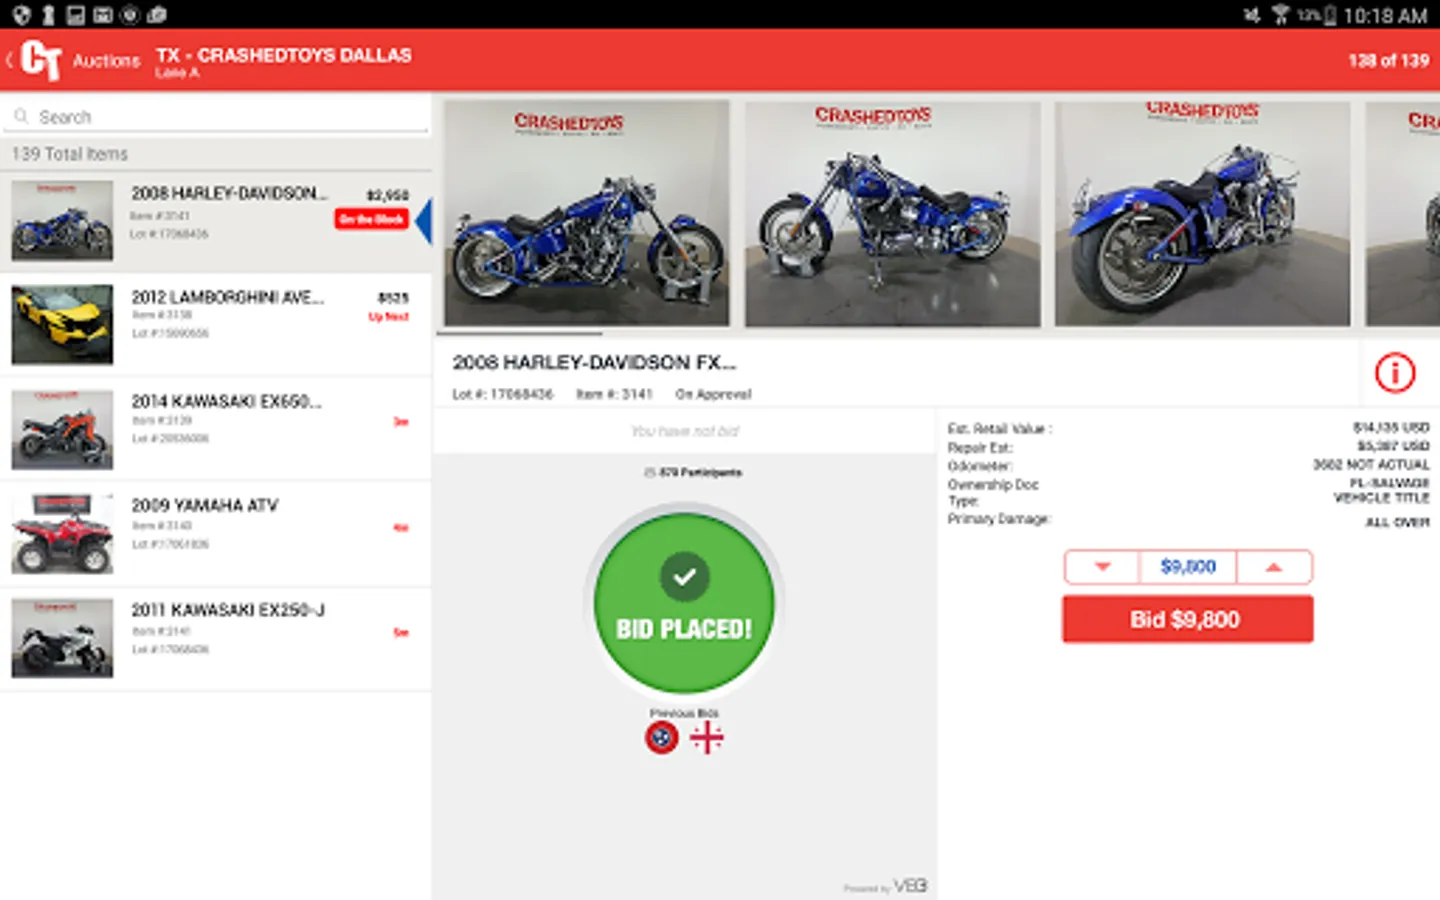The image size is (1440, 900).
Task: Open the Kawasaki EX650 thumbnail image
Action: 62,430
